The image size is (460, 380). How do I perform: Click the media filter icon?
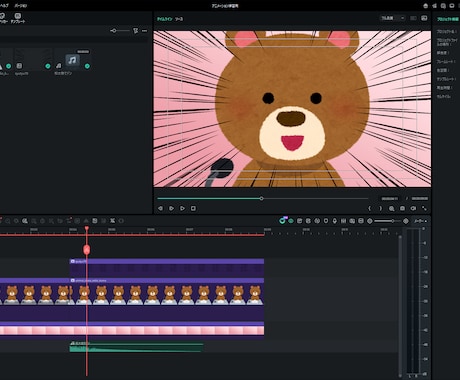coord(135,31)
